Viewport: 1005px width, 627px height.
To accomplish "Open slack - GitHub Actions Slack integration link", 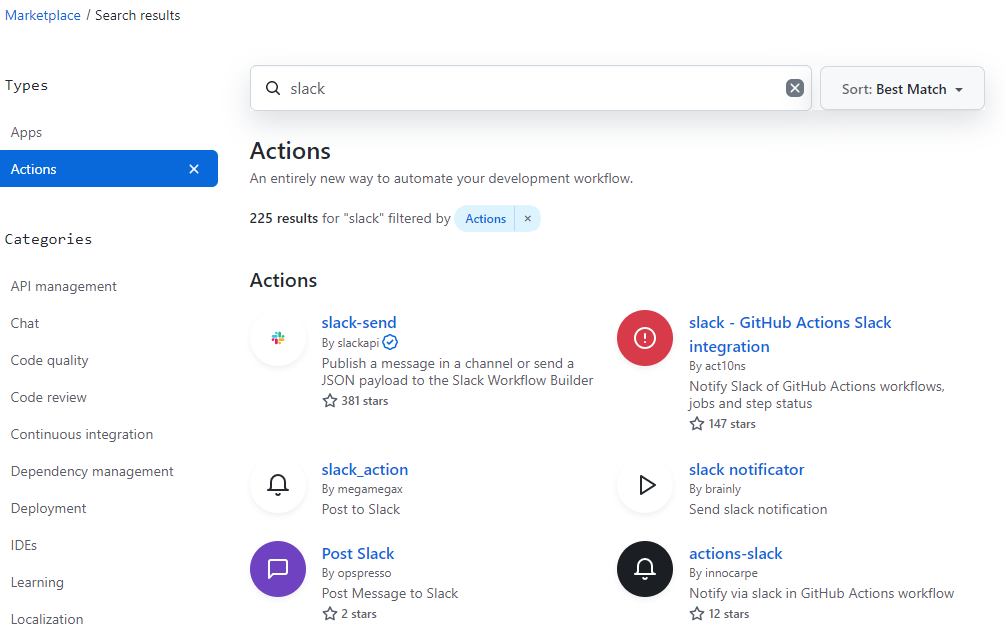I will [x=790, y=335].
